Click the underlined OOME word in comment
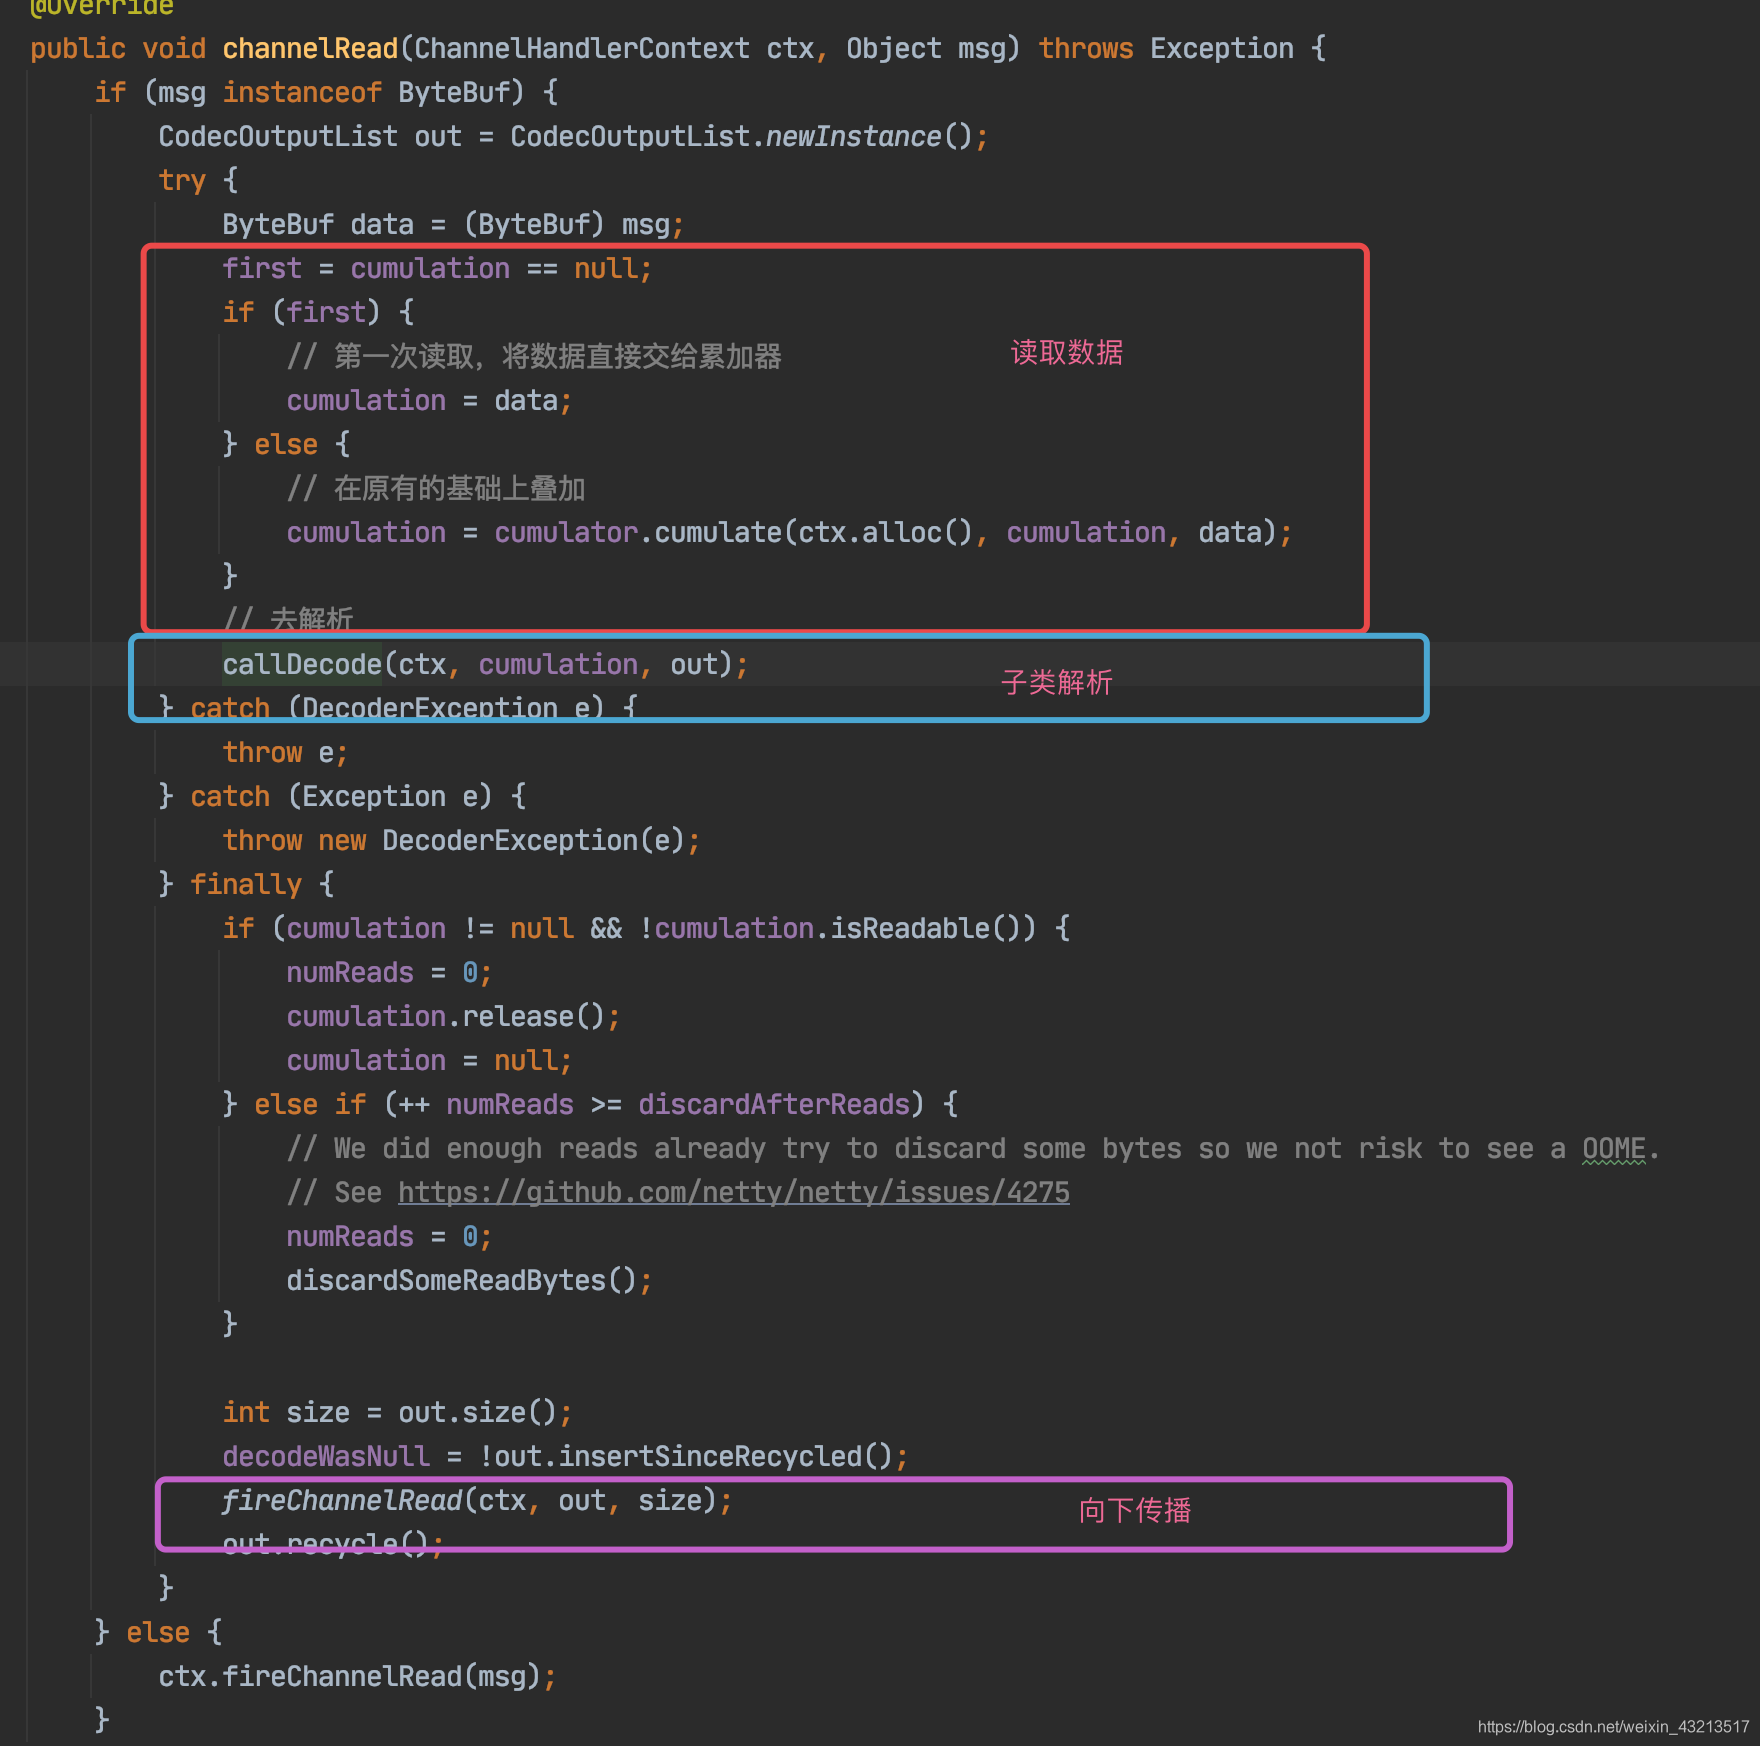 pyautogui.click(x=1613, y=1148)
